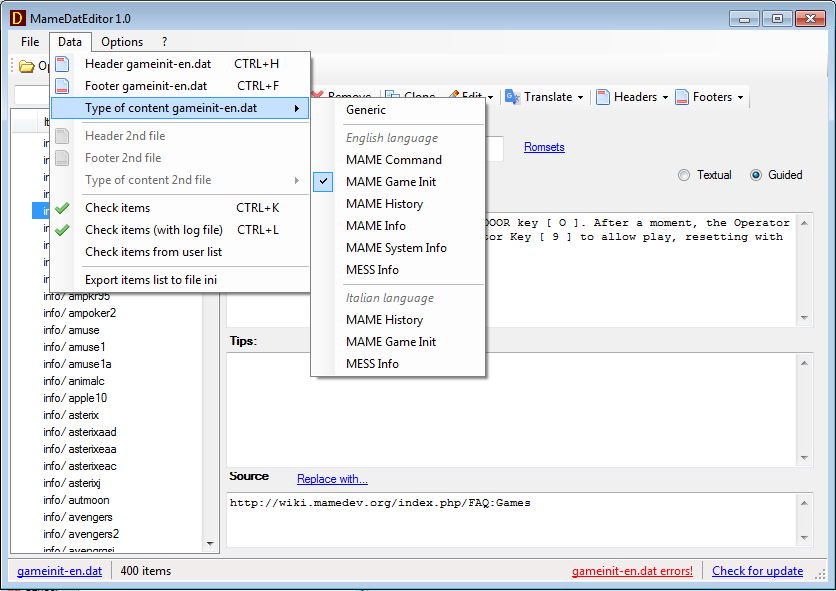Click the Footers toolbar icon
Viewport: 836px width, 591px height.
(x=682, y=97)
